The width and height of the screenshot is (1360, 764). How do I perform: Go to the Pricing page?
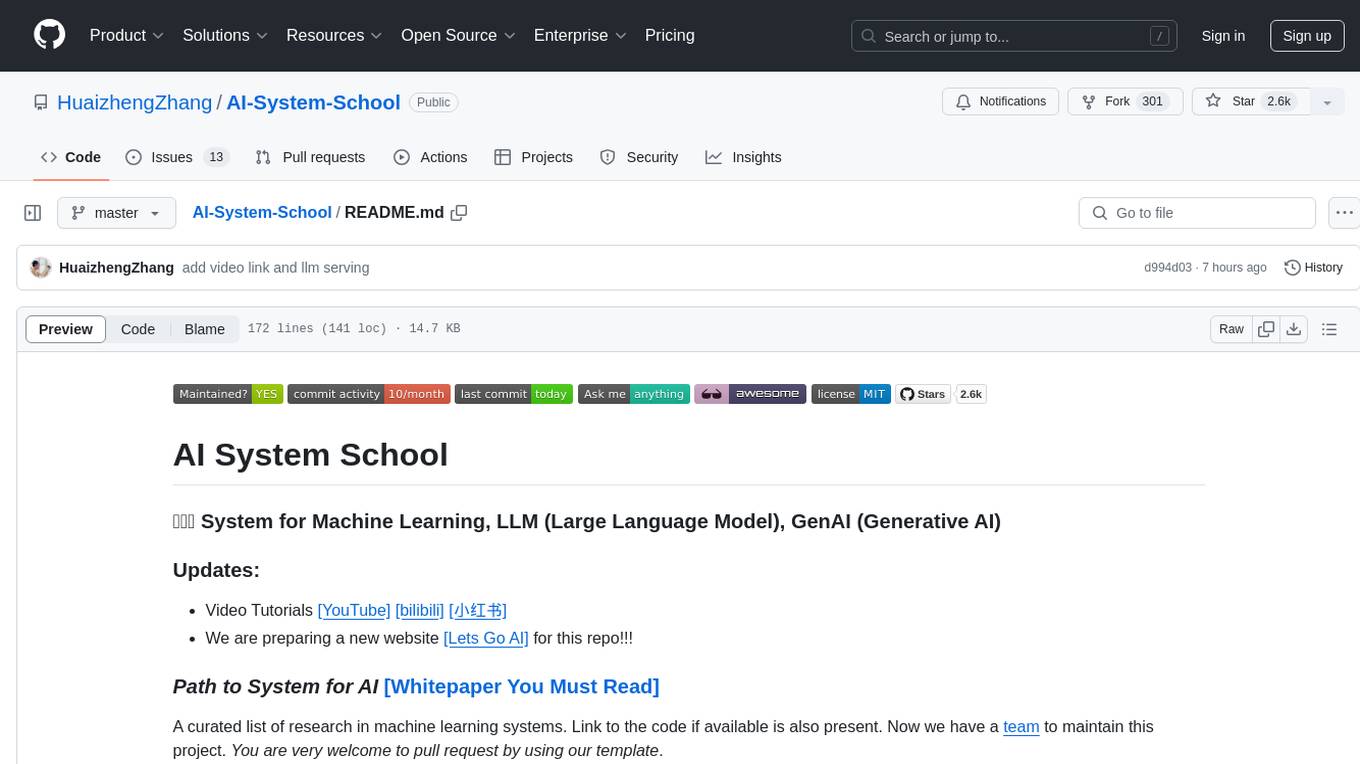tap(670, 35)
